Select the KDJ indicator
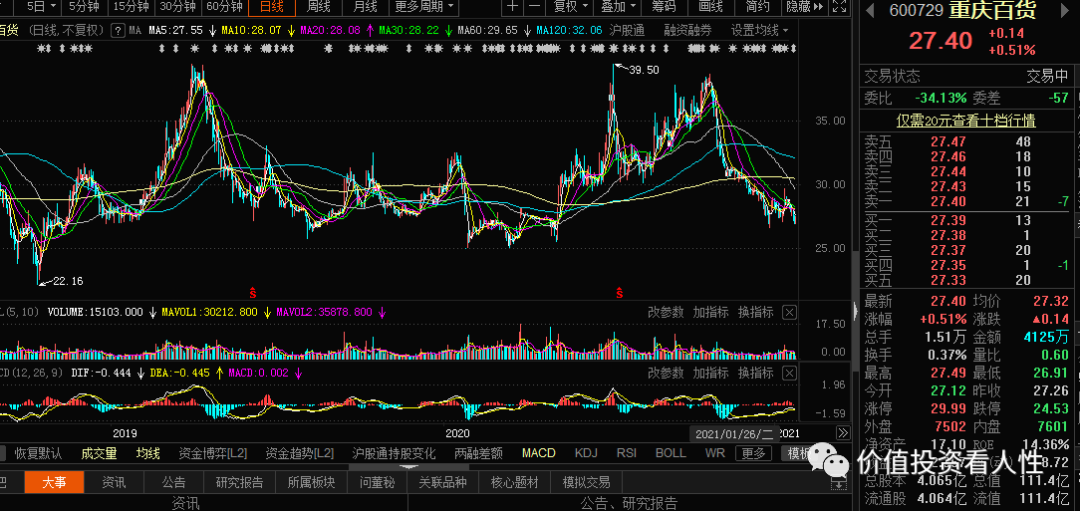Screen dimensions: 1080x511 pos(586,453)
